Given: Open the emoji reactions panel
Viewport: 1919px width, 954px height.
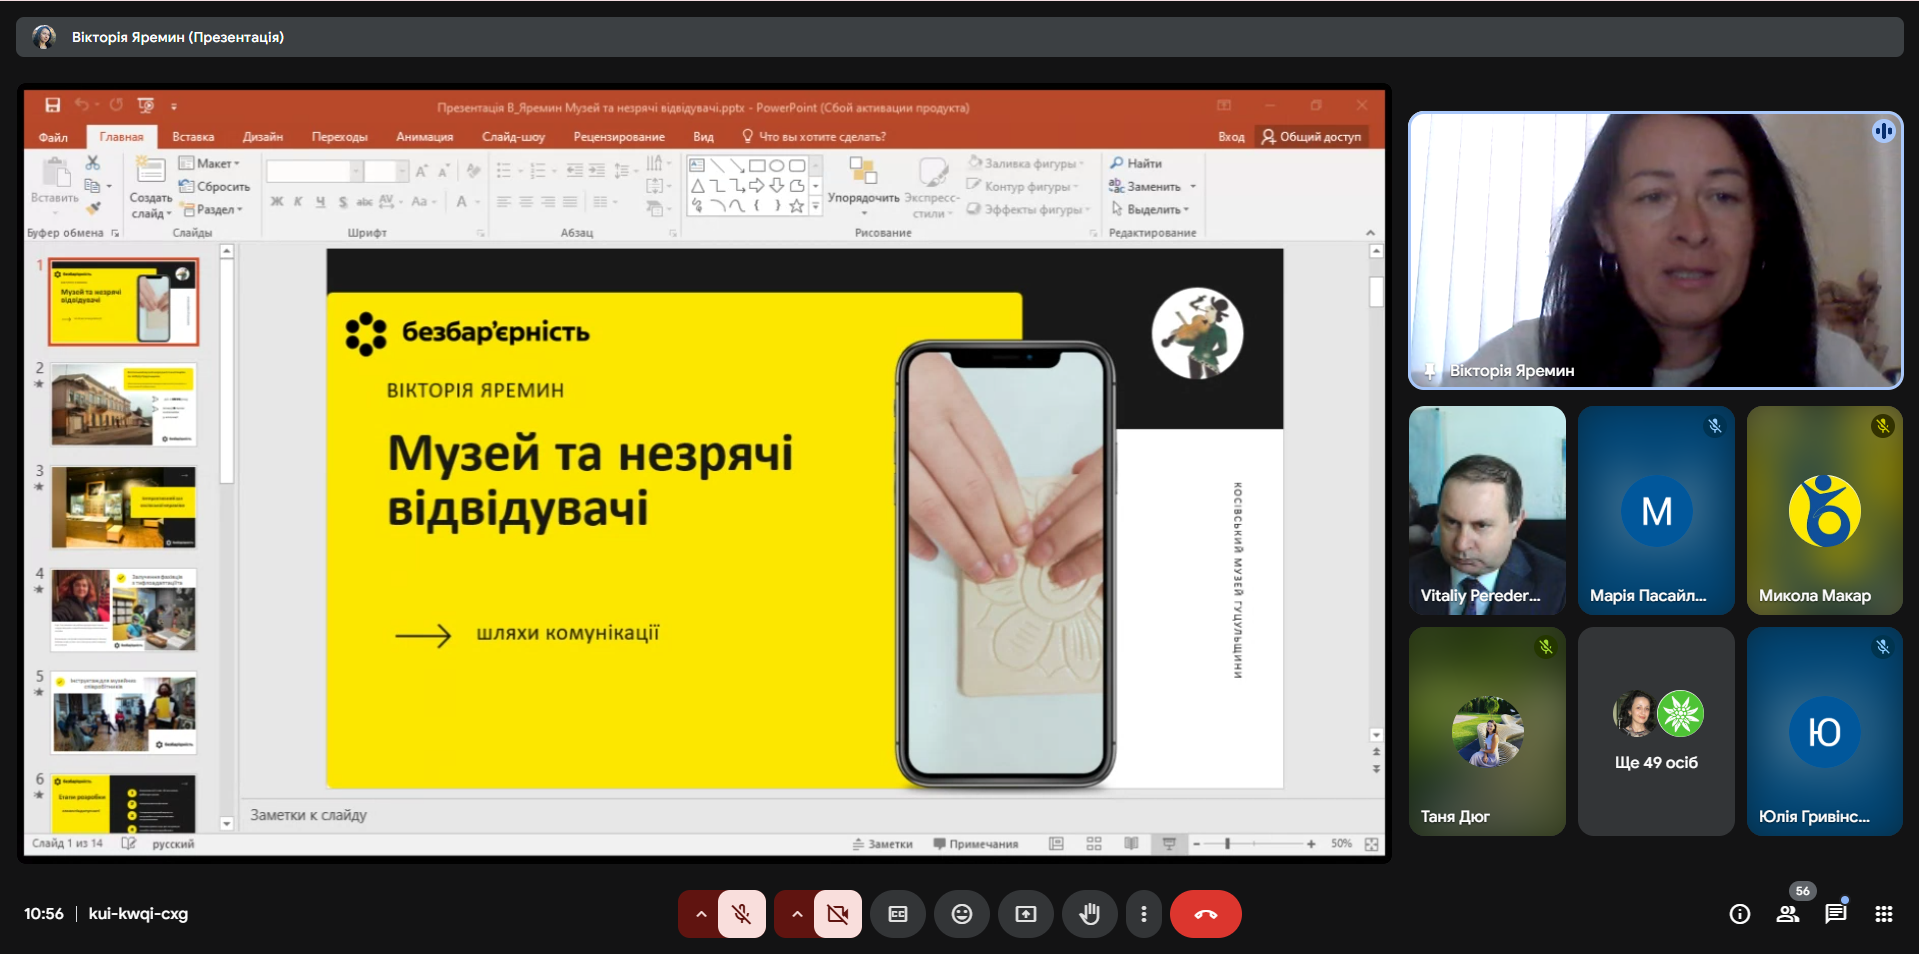Looking at the screenshot, I should click(x=961, y=914).
